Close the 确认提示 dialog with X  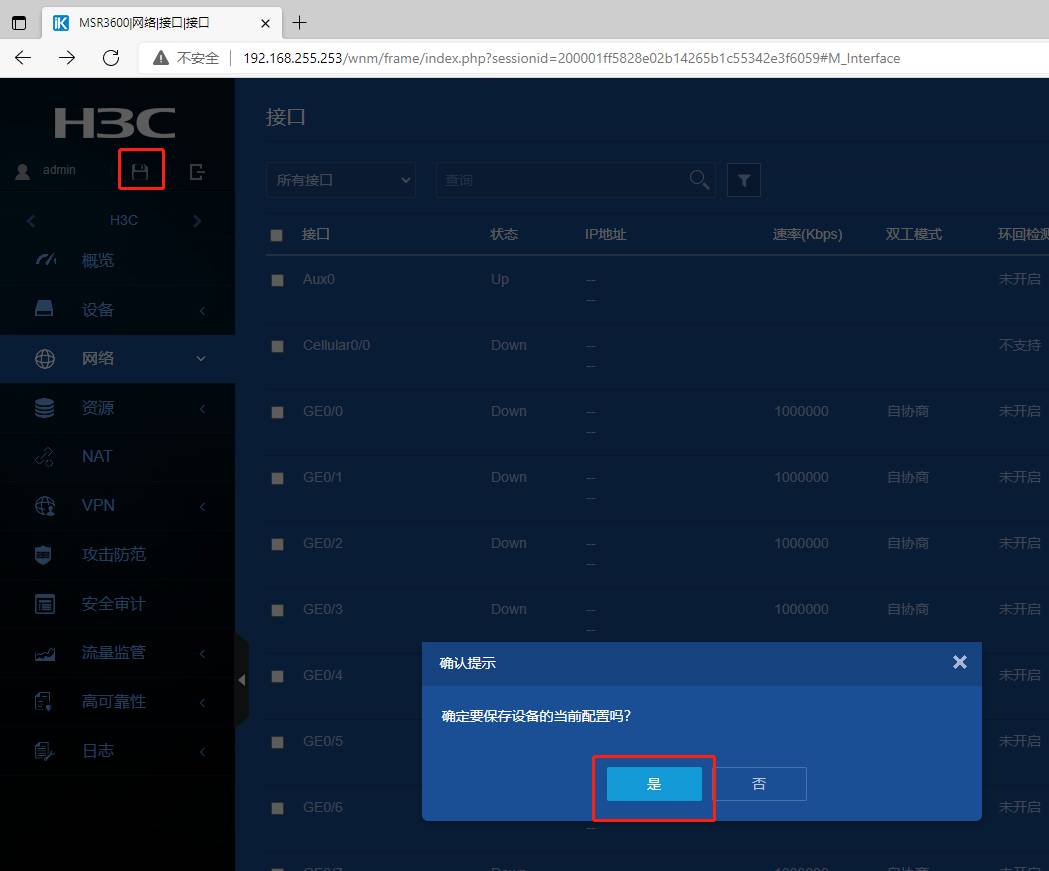pyautogui.click(x=959, y=662)
